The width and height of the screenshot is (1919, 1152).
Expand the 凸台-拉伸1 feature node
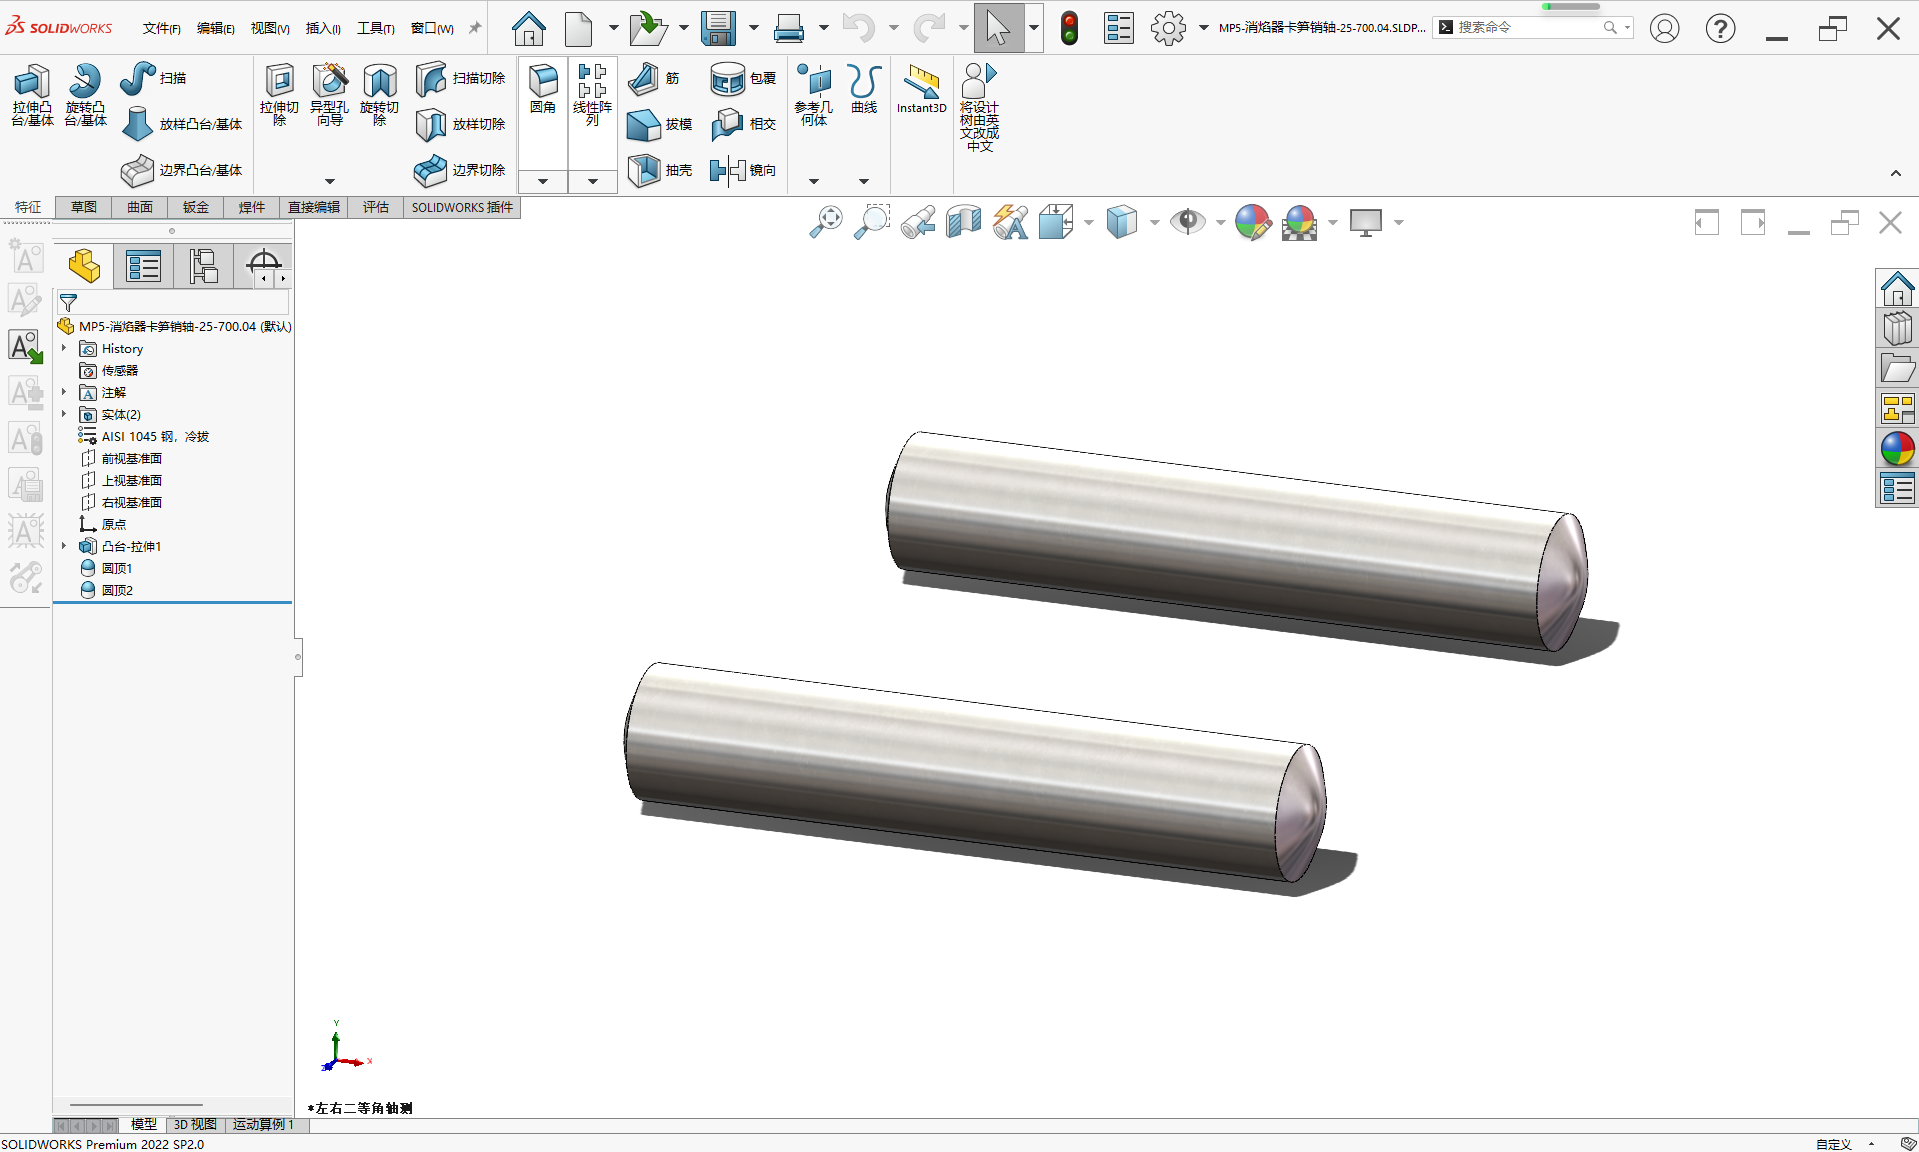pyautogui.click(x=64, y=546)
